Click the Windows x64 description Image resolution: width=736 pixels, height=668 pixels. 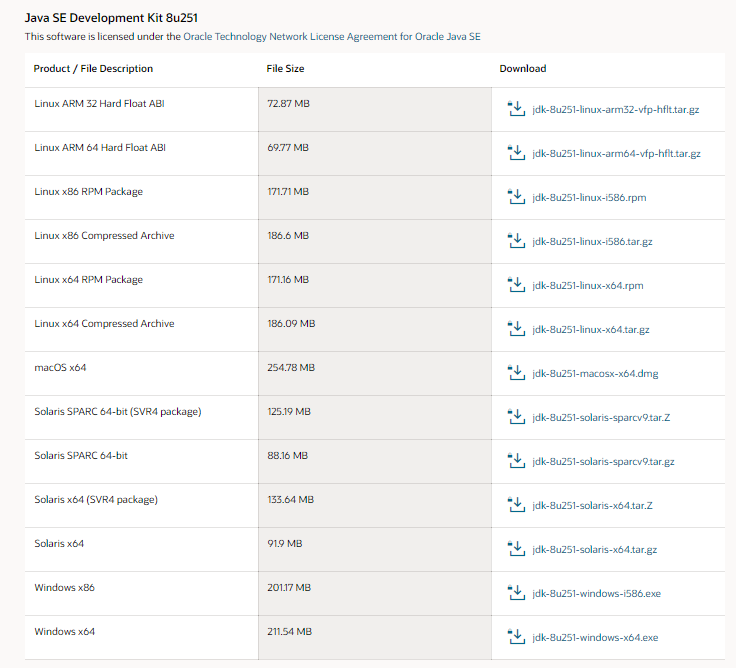tap(64, 631)
